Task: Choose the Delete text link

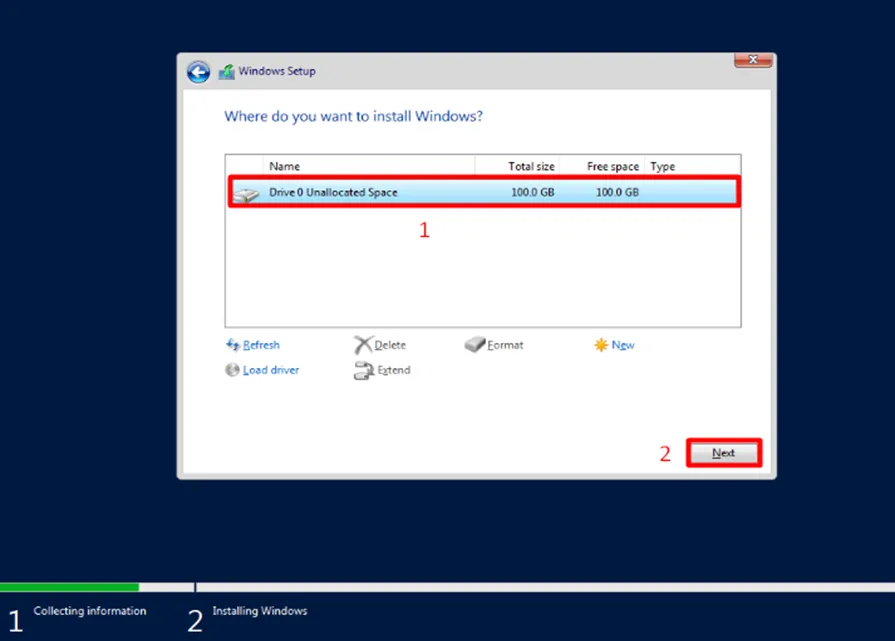Action: coord(390,345)
